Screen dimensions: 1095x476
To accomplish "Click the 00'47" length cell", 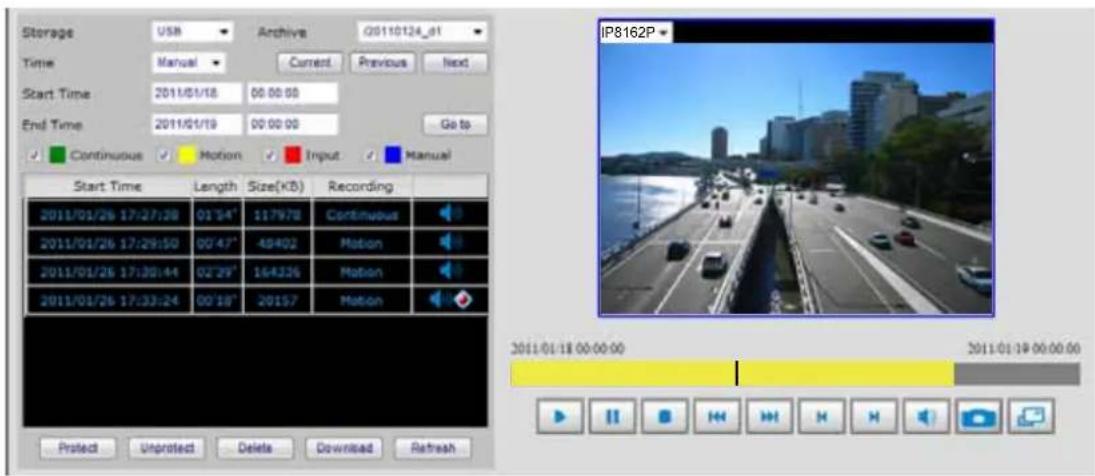I will point(216,243).
